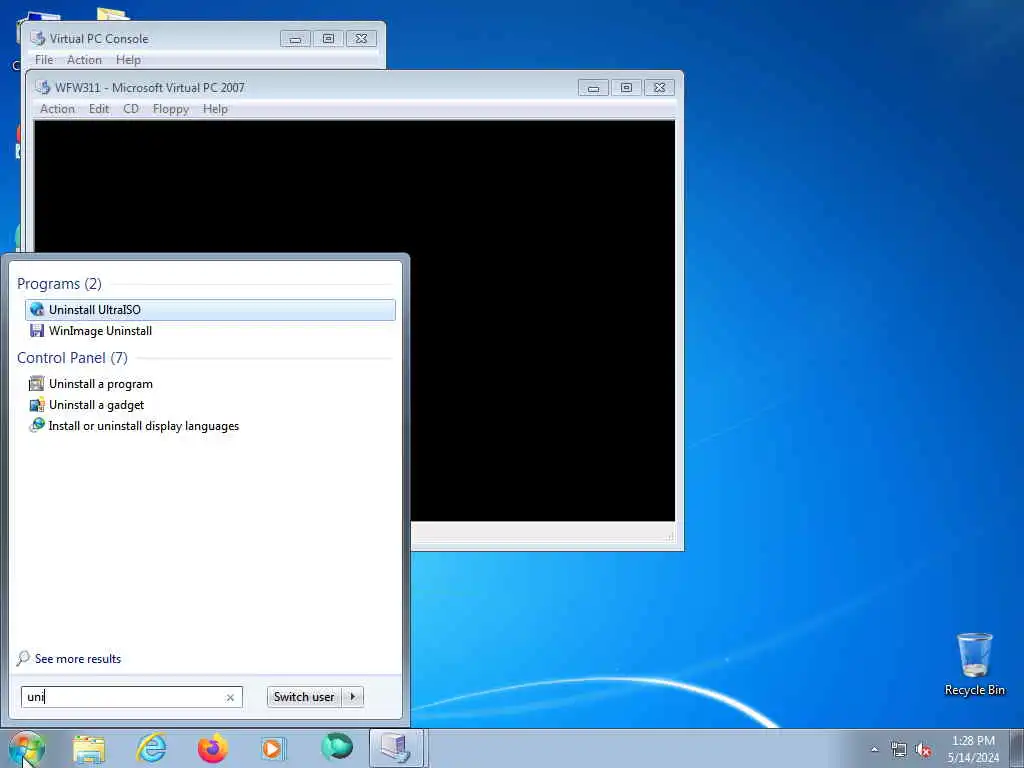
Task: Click the WFW311 - Microsoft Virtual PC 2007 title
Action: [x=150, y=88]
